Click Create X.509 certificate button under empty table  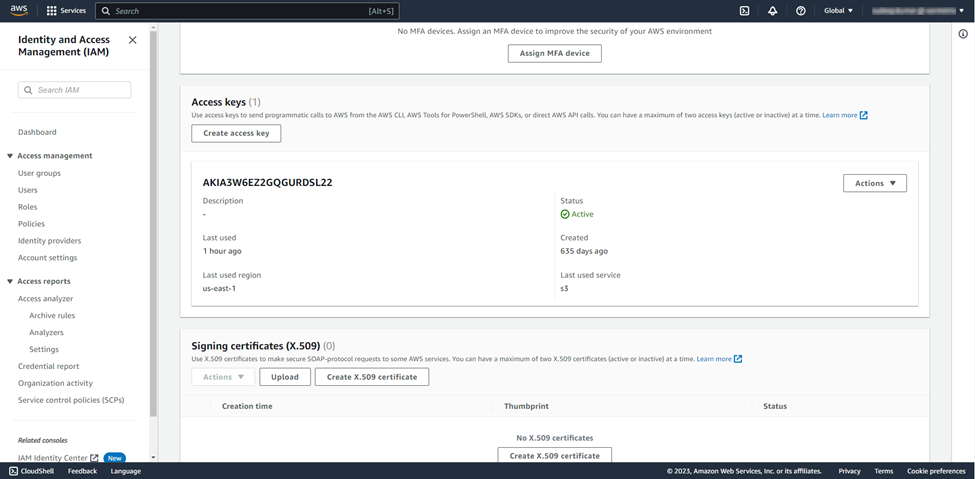click(x=555, y=455)
